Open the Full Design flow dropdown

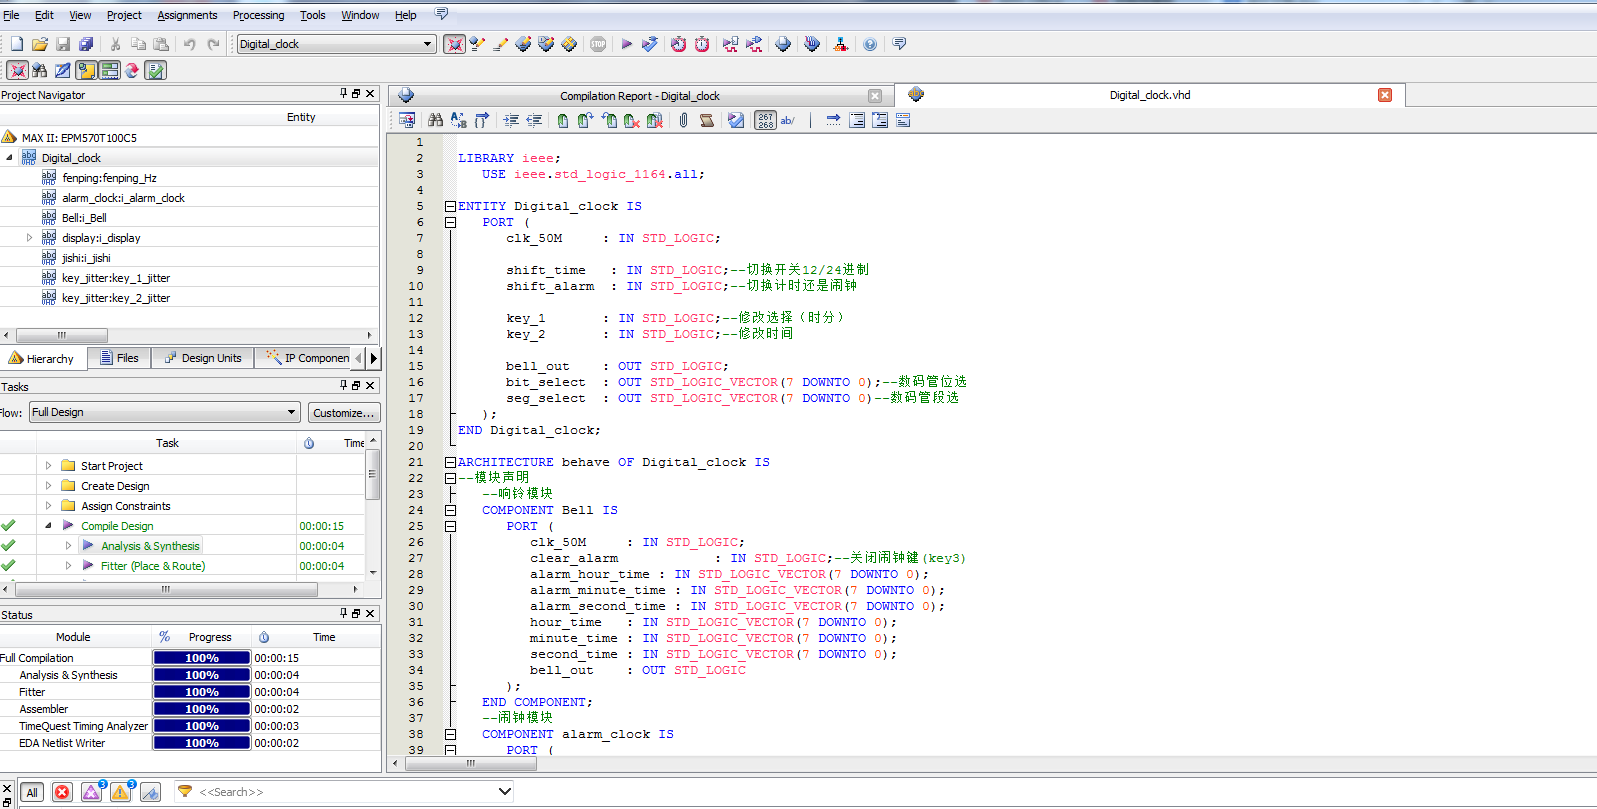[292, 412]
